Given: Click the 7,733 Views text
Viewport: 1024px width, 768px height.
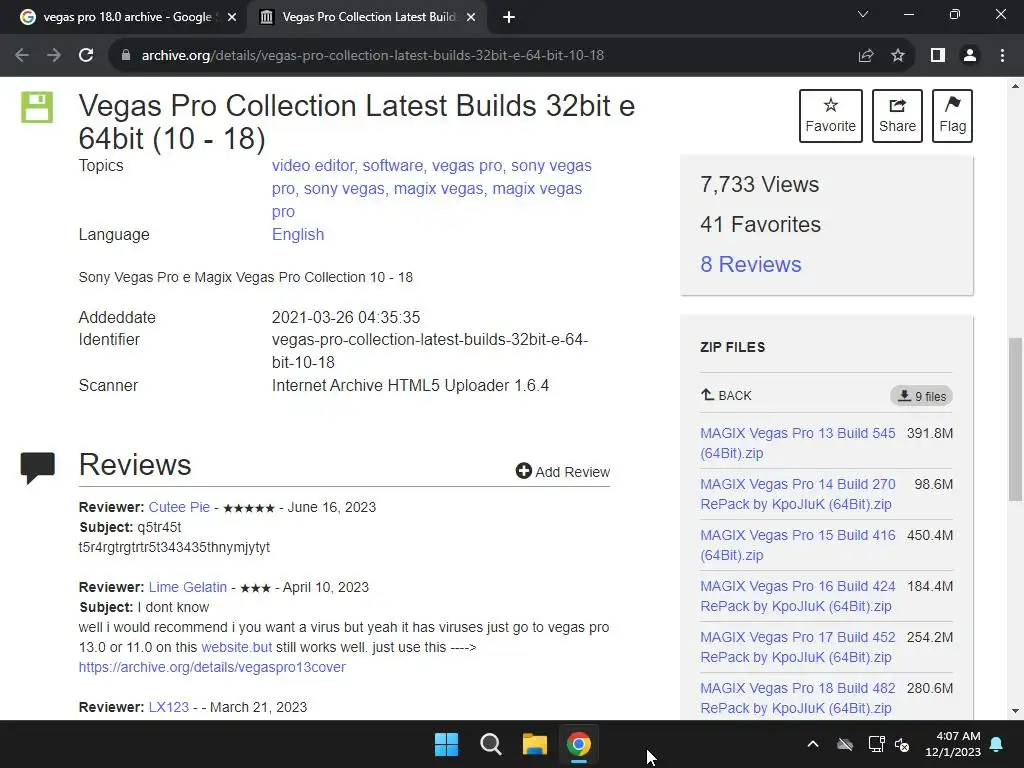Looking at the screenshot, I should click(760, 185).
